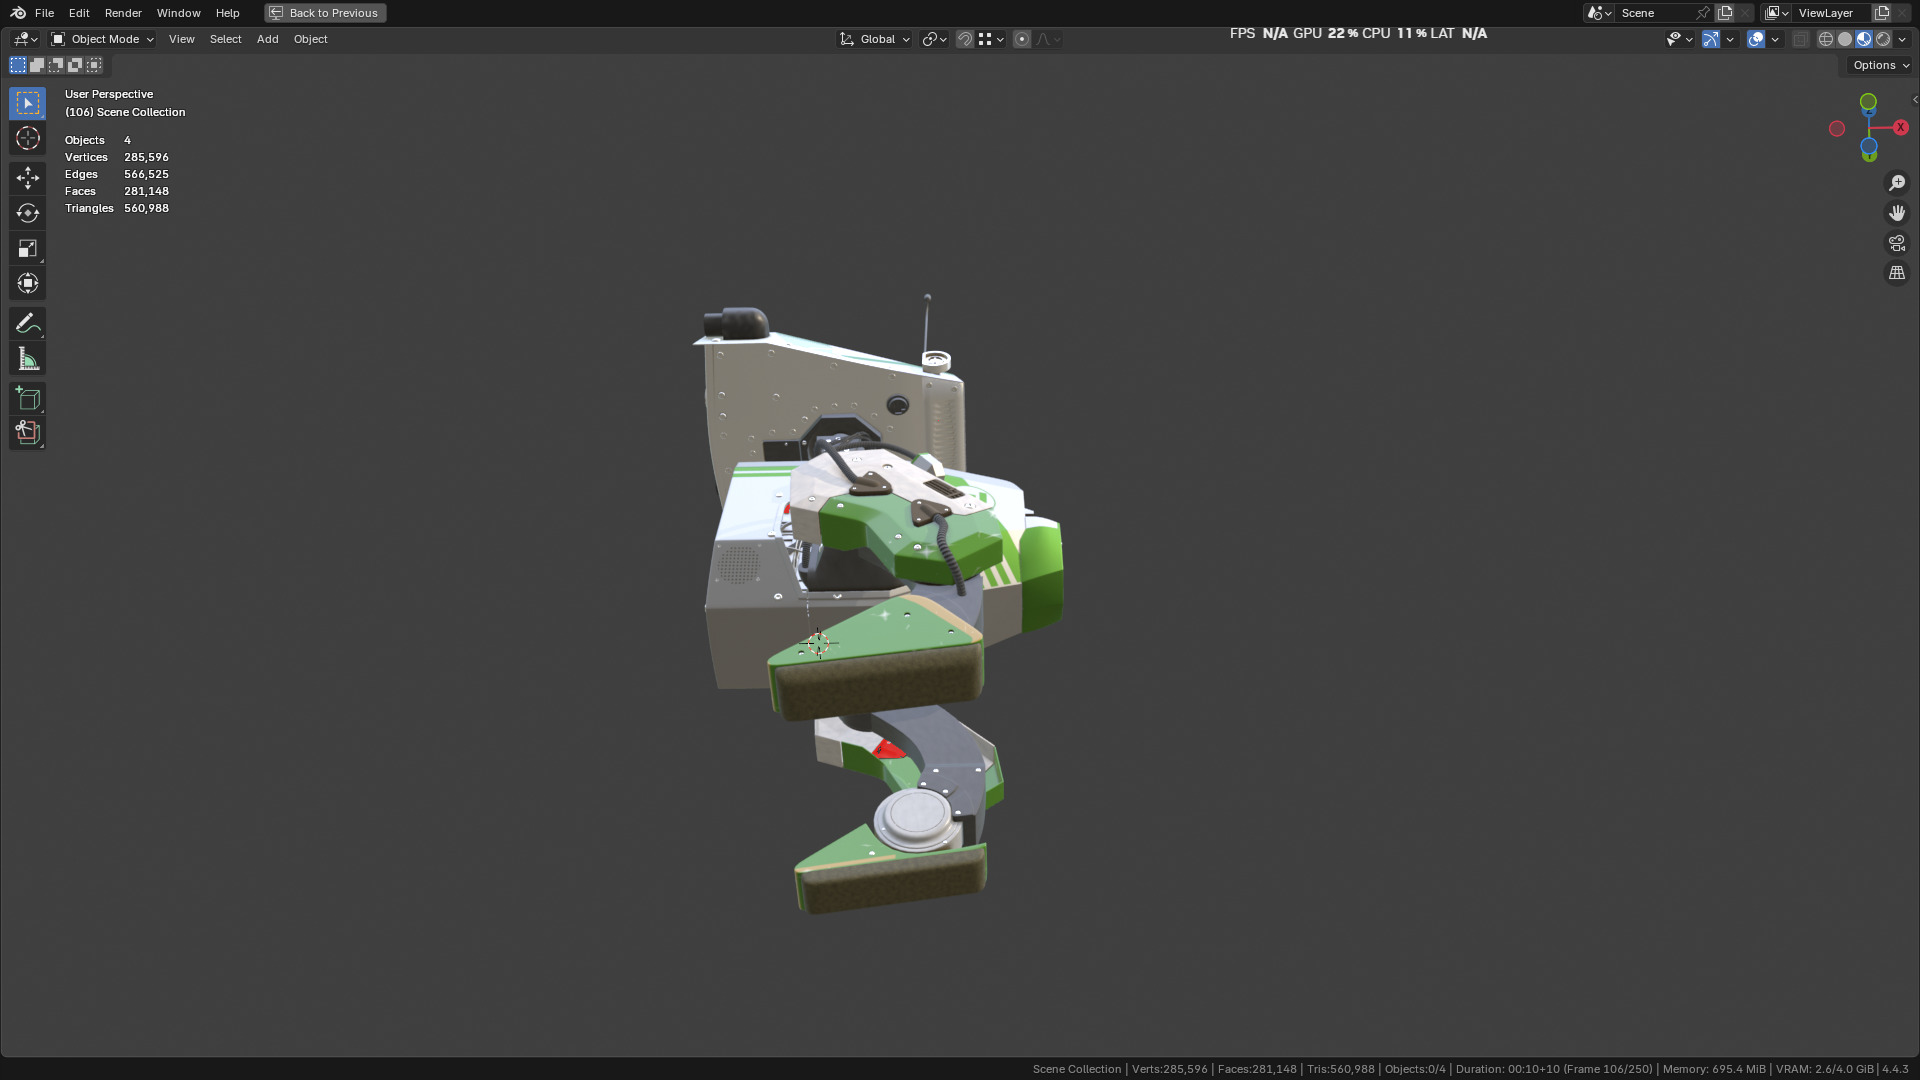Set selection mode to extend
This screenshot has height=1080, width=1920.
point(37,65)
